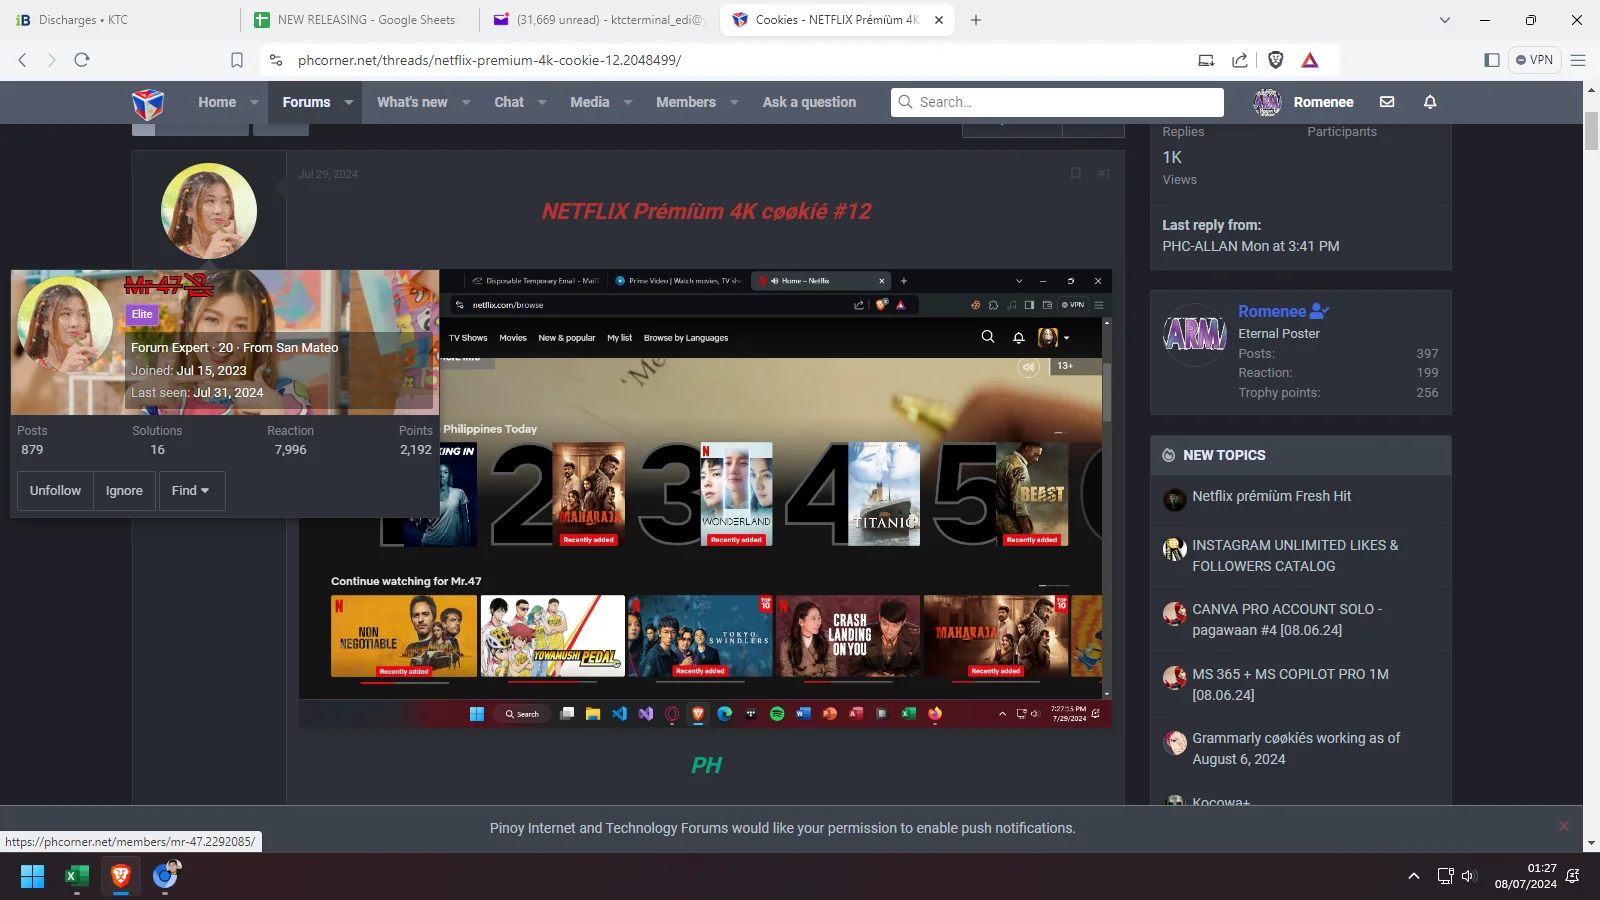Click the page vertical scrollbar thumb
This screenshot has height=900, width=1600.
click(1591, 131)
